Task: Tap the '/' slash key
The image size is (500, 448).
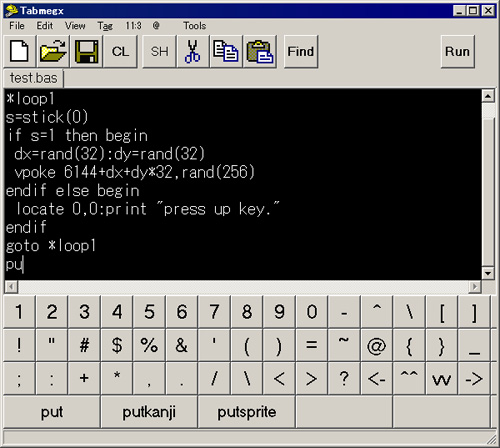Action: (214, 379)
